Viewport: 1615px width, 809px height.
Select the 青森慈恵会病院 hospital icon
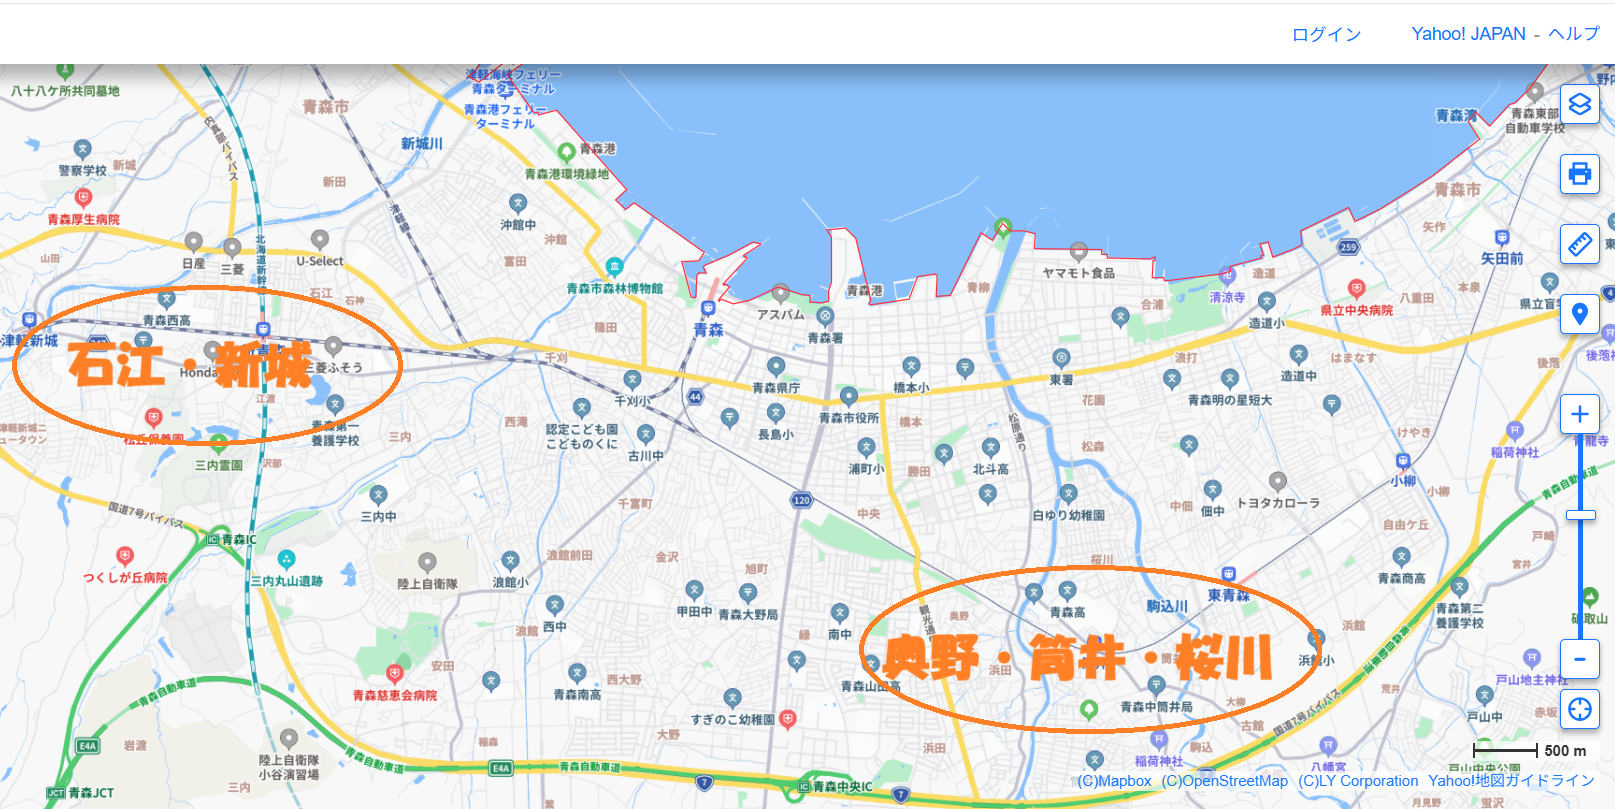coord(395,674)
